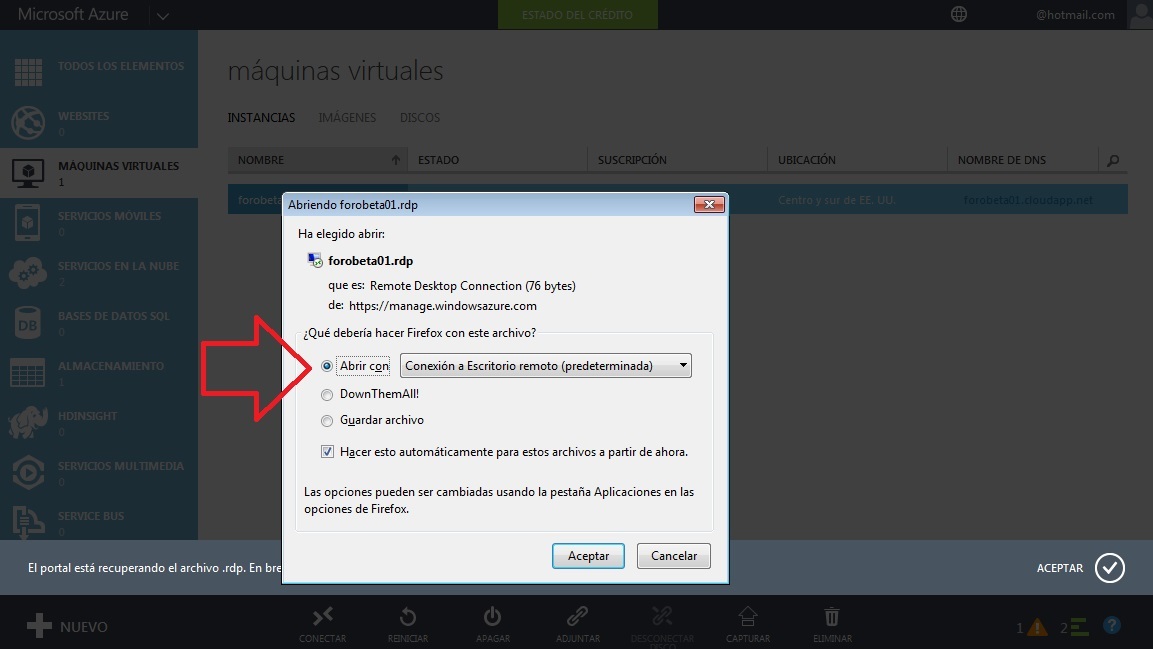Open the Websites sidebar icon
This screenshot has width=1153, height=649.
click(28, 122)
